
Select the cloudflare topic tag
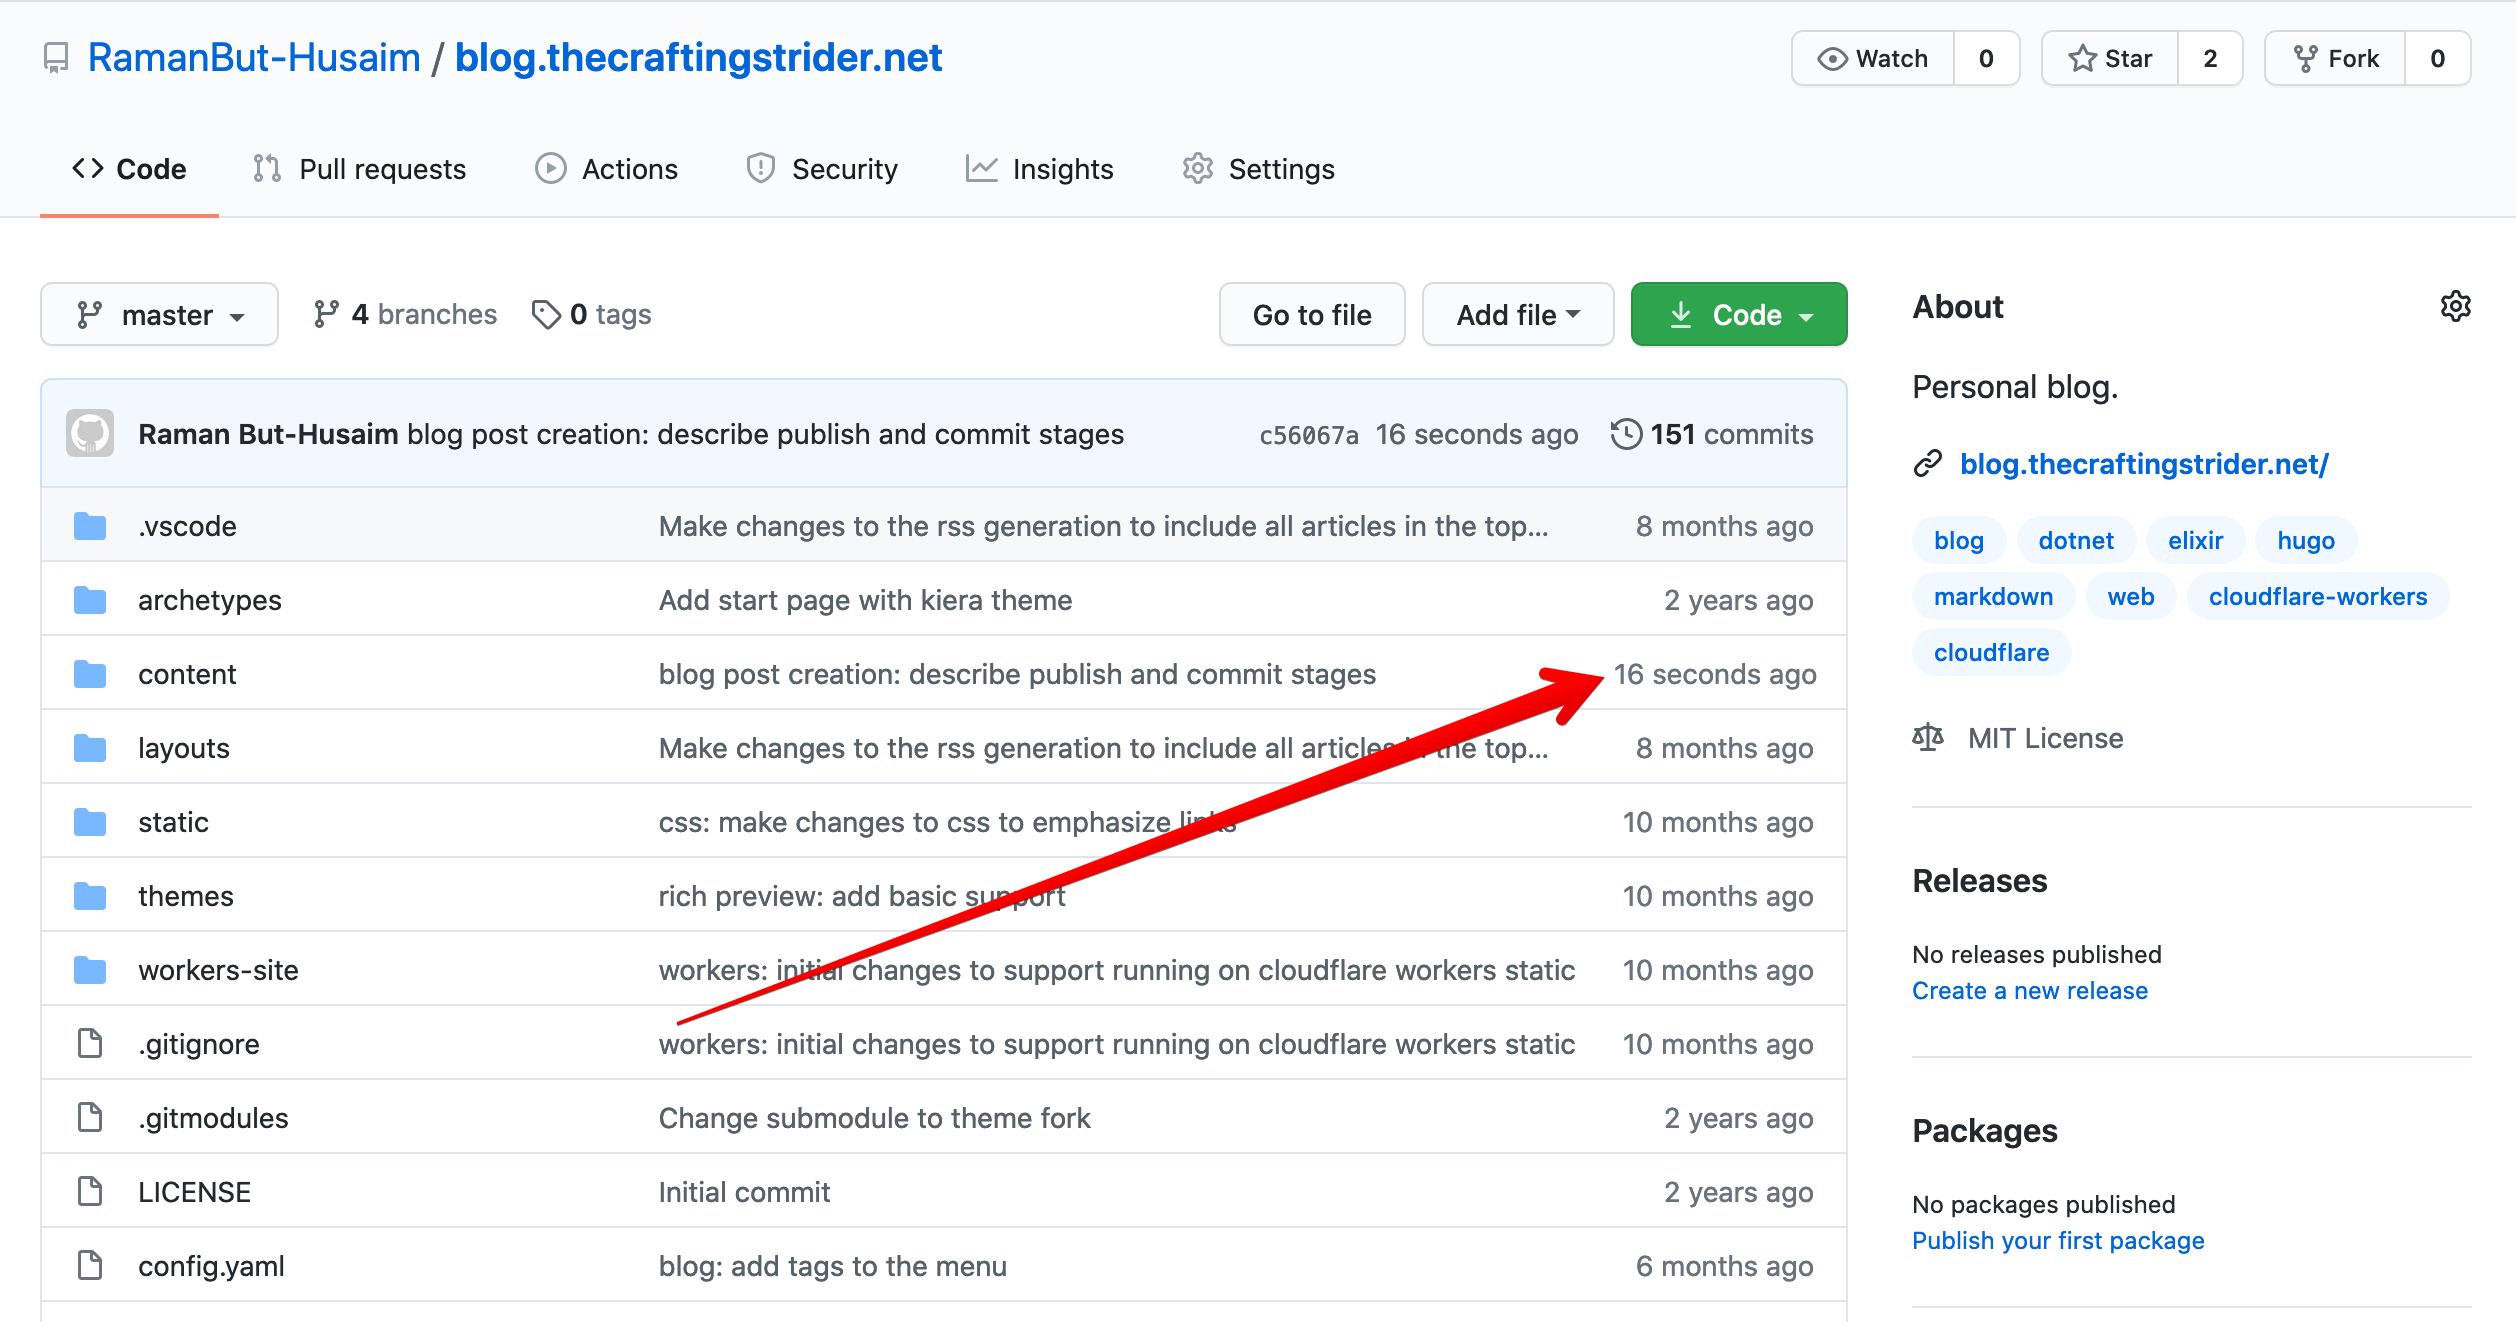coord(1991,652)
